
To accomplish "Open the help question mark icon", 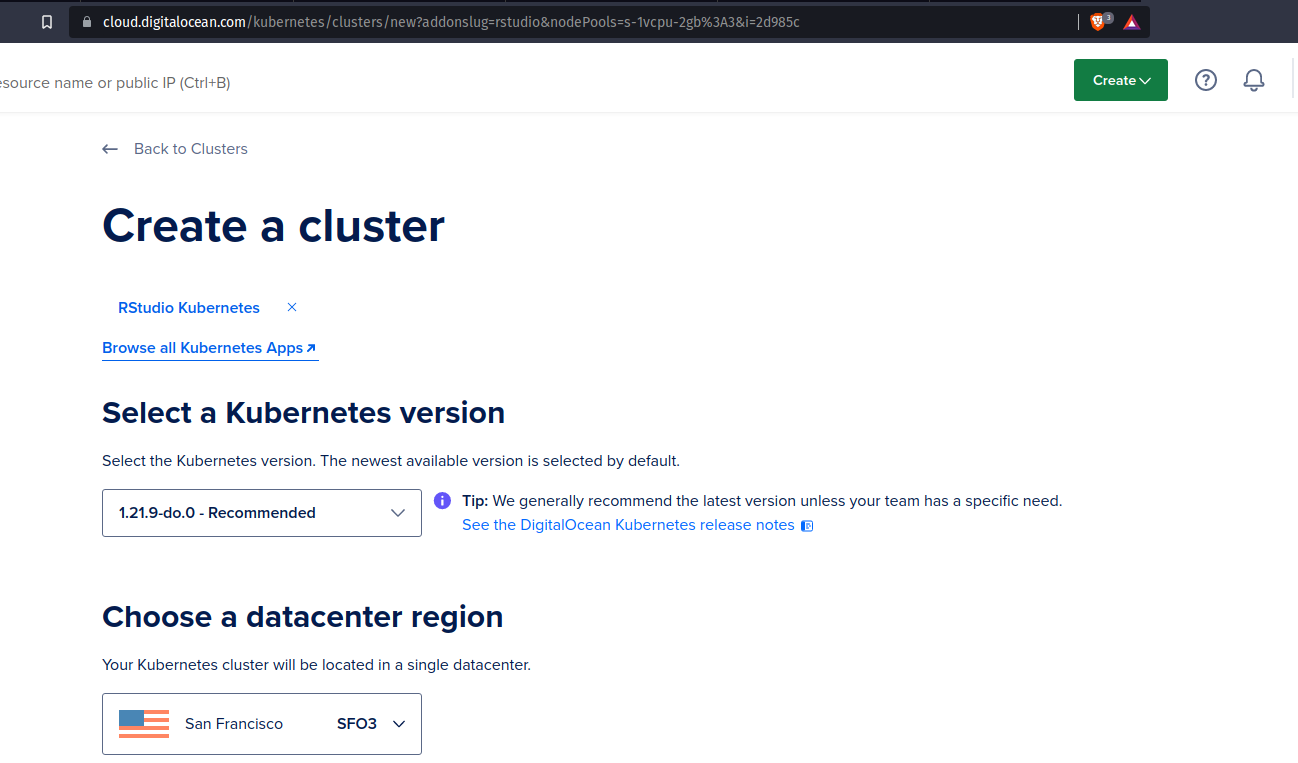I will [1206, 80].
